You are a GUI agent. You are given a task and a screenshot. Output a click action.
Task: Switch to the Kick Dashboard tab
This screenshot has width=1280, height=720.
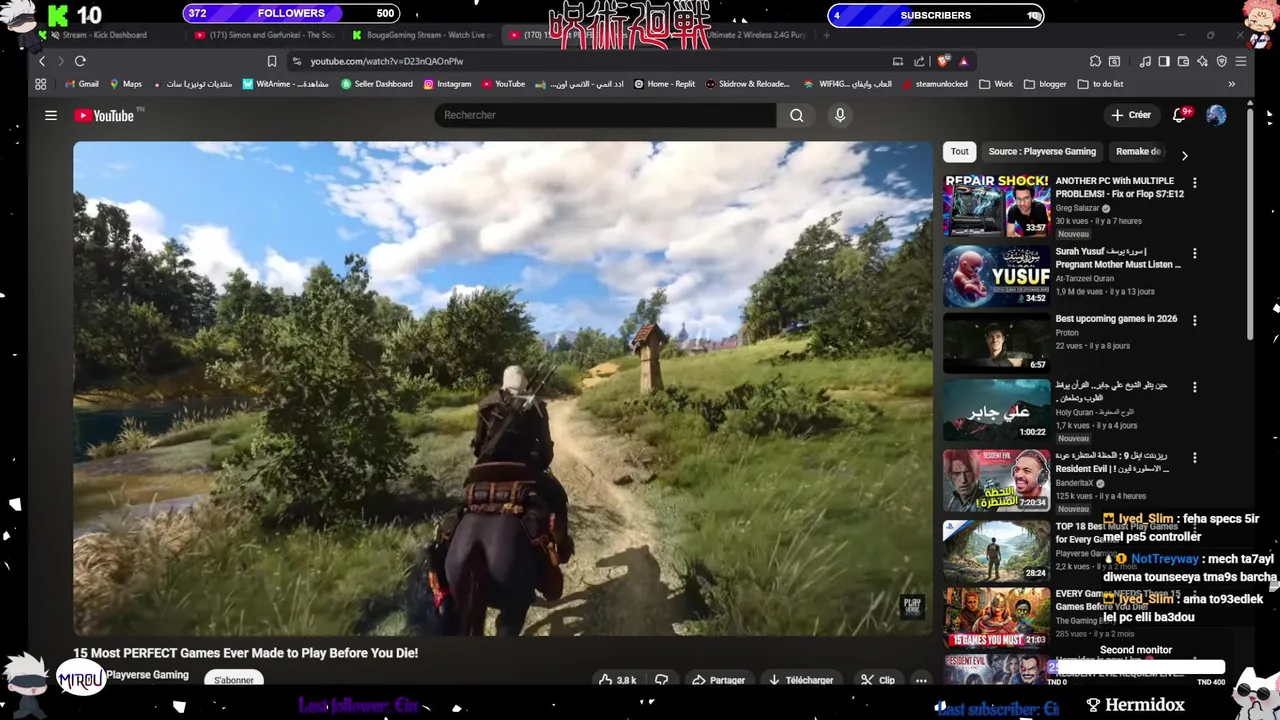coord(104,35)
